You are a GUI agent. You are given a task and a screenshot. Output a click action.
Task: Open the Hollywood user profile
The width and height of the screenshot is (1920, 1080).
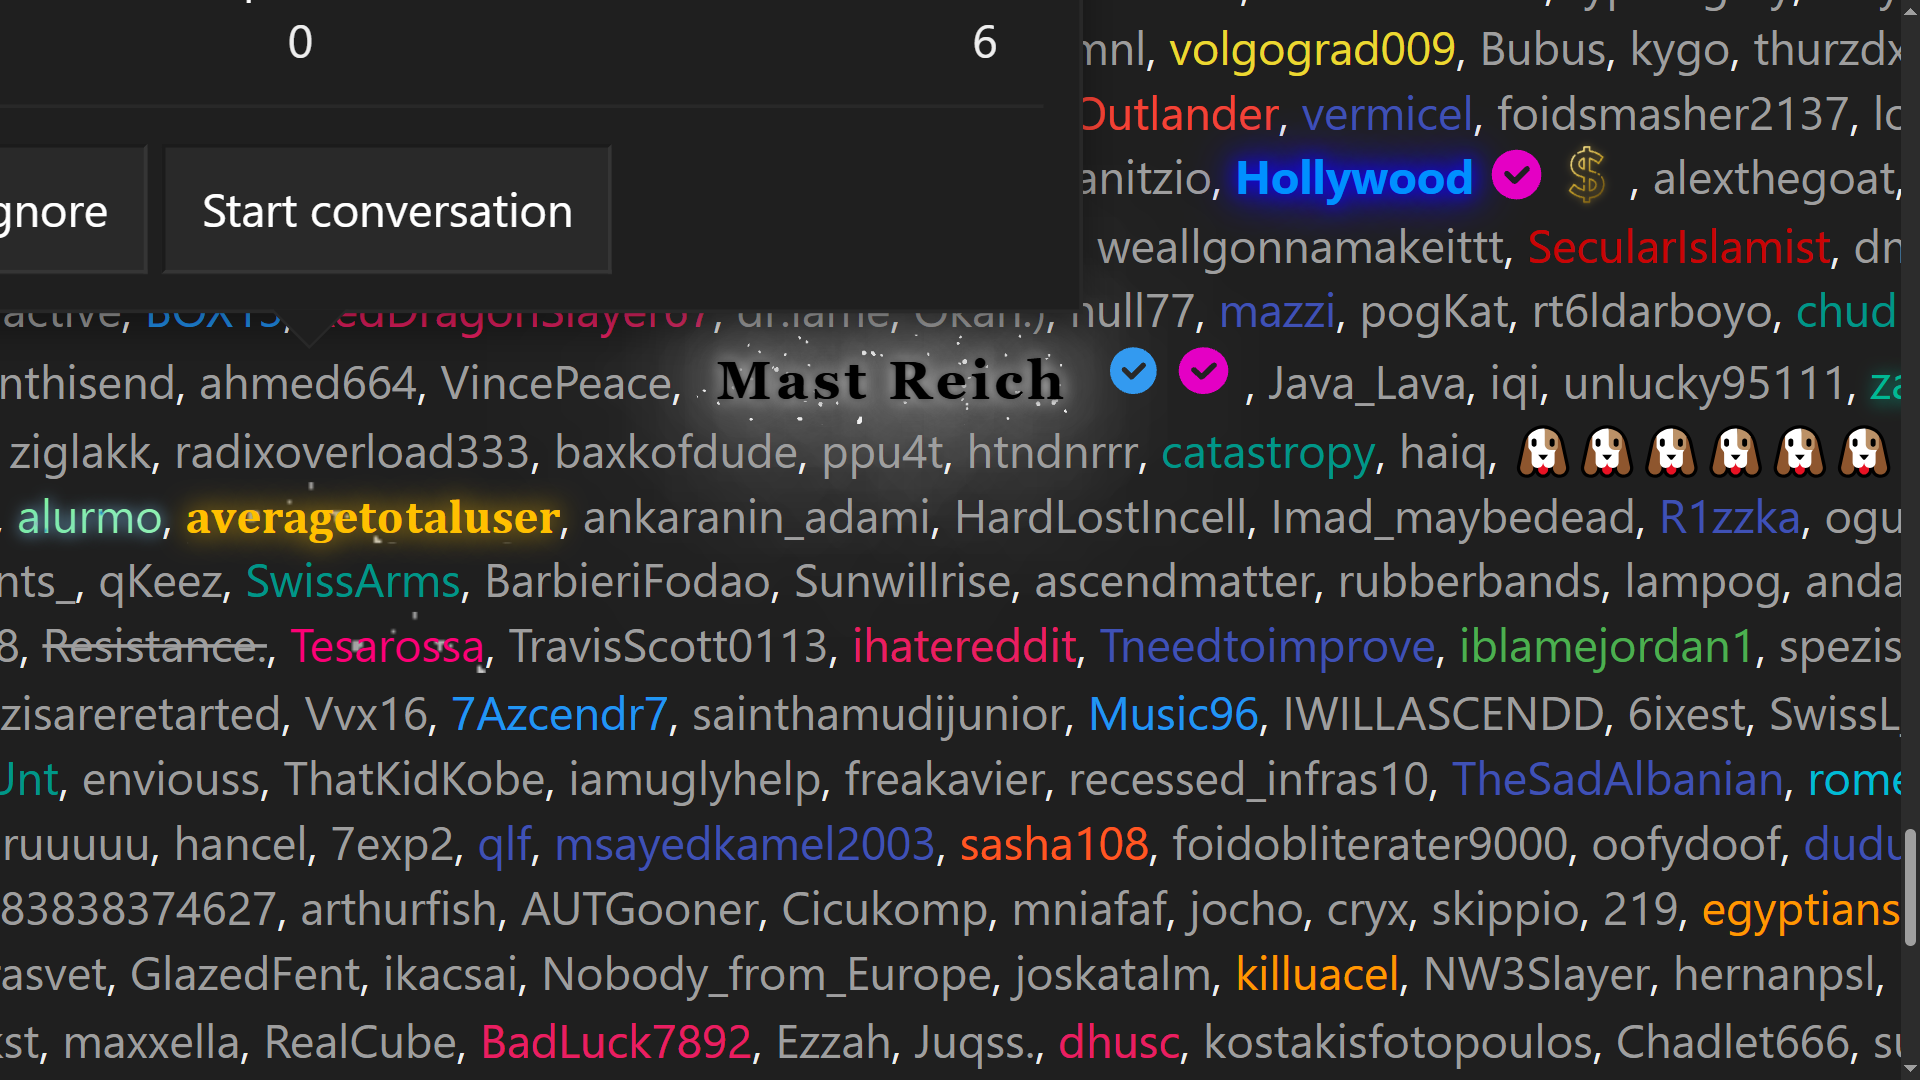pyautogui.click(x=1354, y=178)
